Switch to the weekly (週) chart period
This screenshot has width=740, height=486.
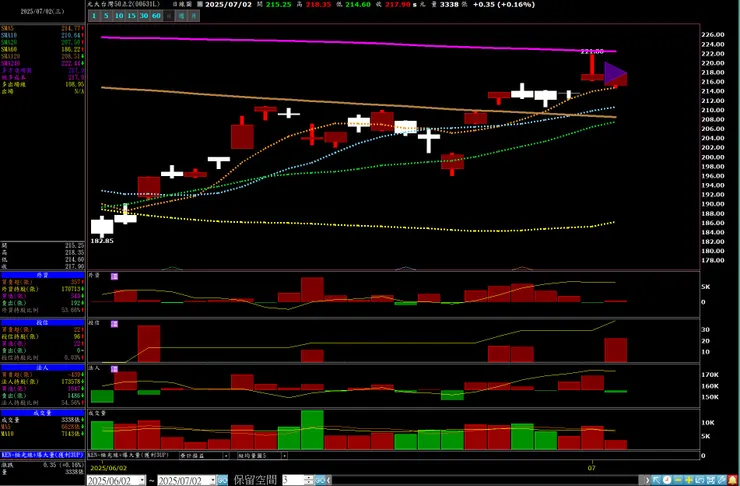(x=181, y=16)
